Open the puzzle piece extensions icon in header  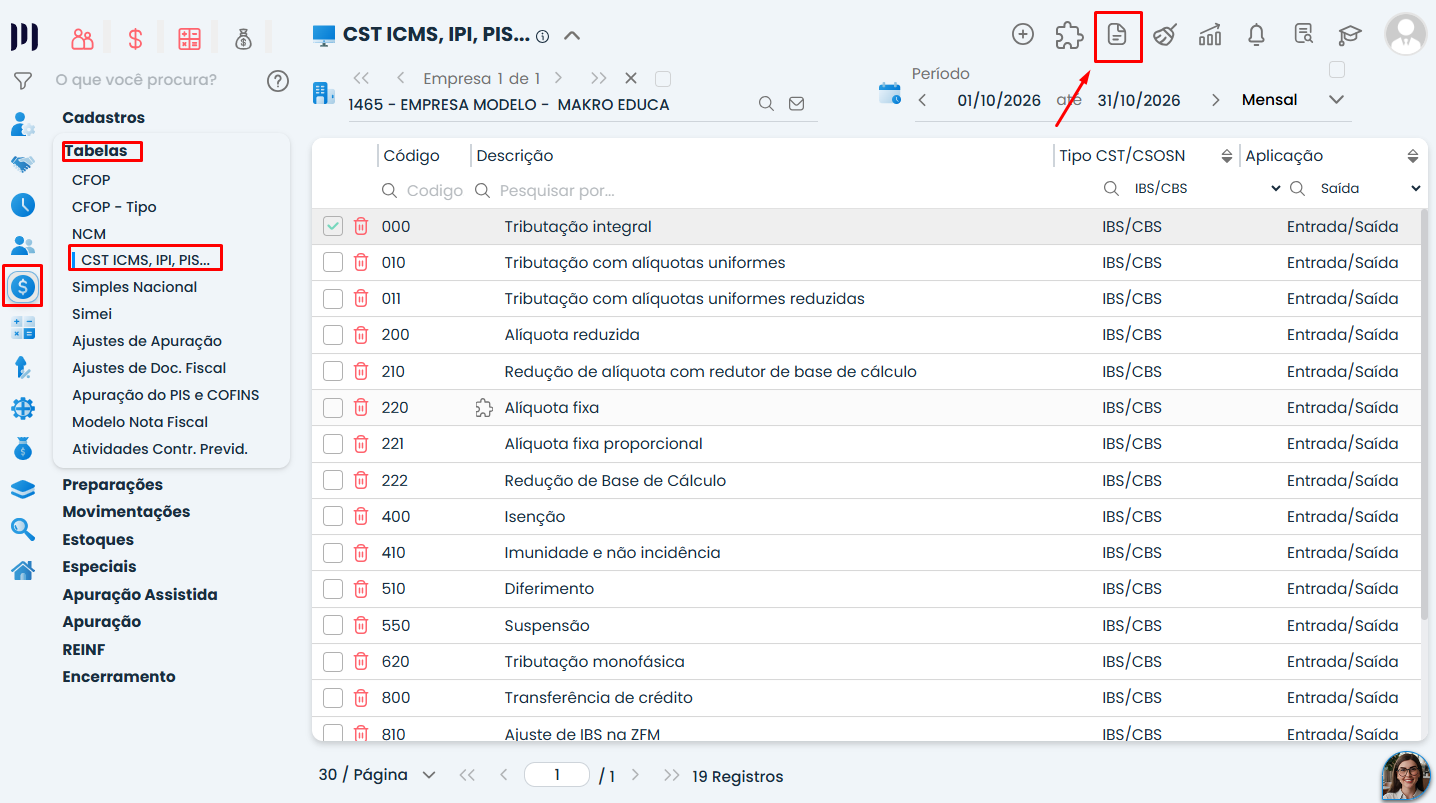[x=1069, y=36]
